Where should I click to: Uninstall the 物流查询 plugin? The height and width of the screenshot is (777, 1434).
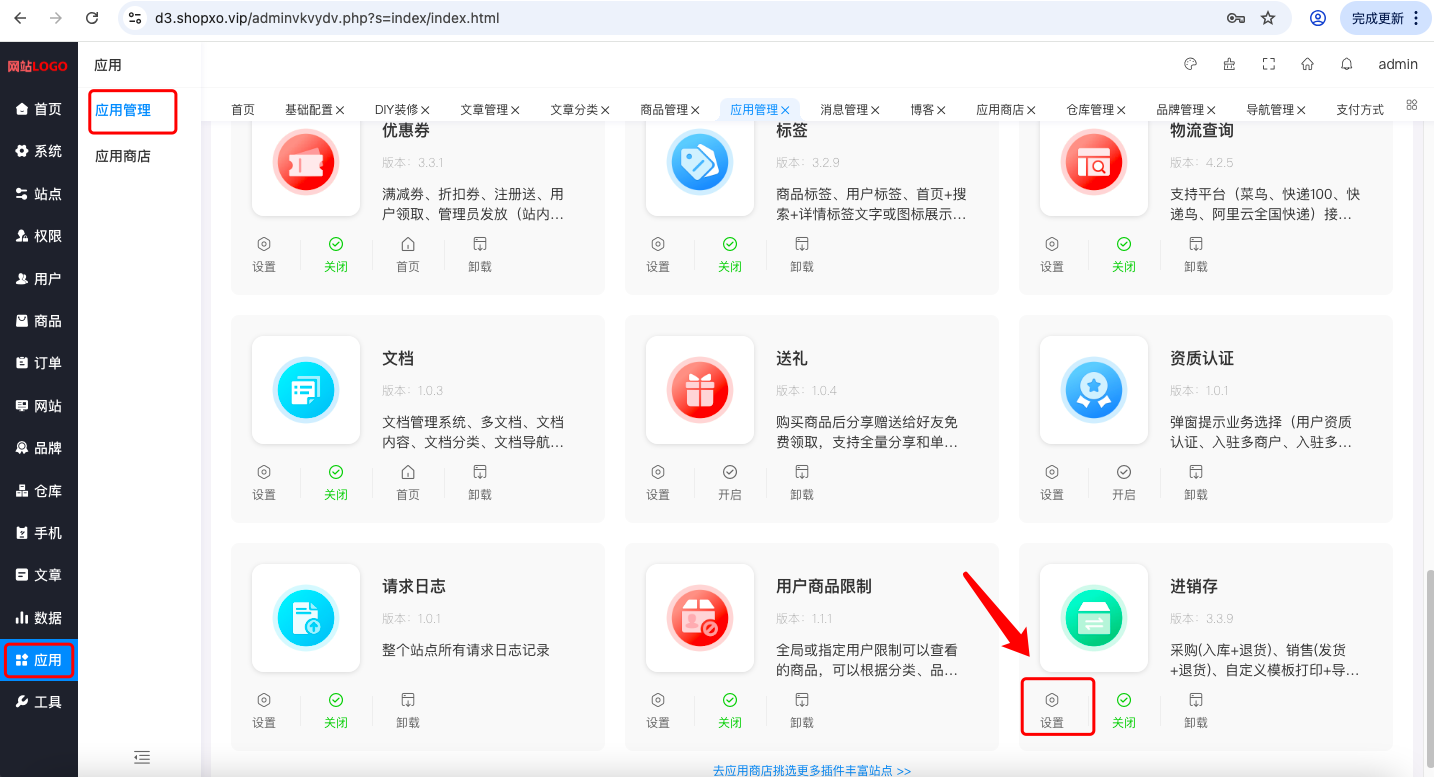[1196, 255]
